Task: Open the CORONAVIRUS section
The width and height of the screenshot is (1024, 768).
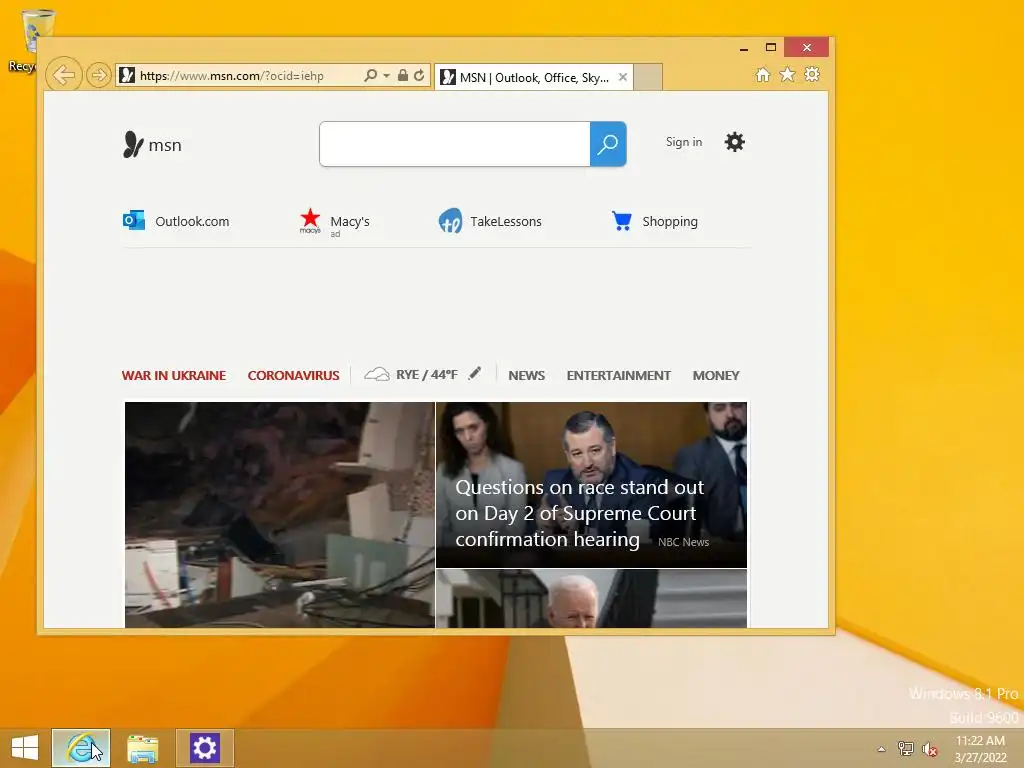Action: click(293, 376)
